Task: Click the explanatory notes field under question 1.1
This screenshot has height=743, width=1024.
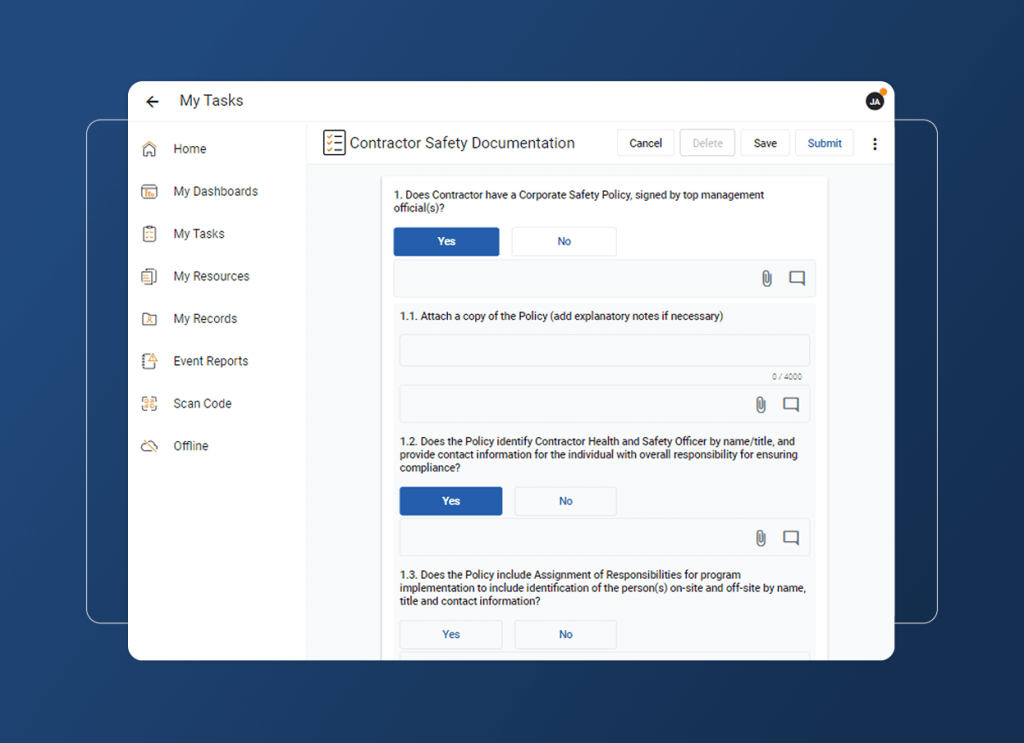Action: 604,349
